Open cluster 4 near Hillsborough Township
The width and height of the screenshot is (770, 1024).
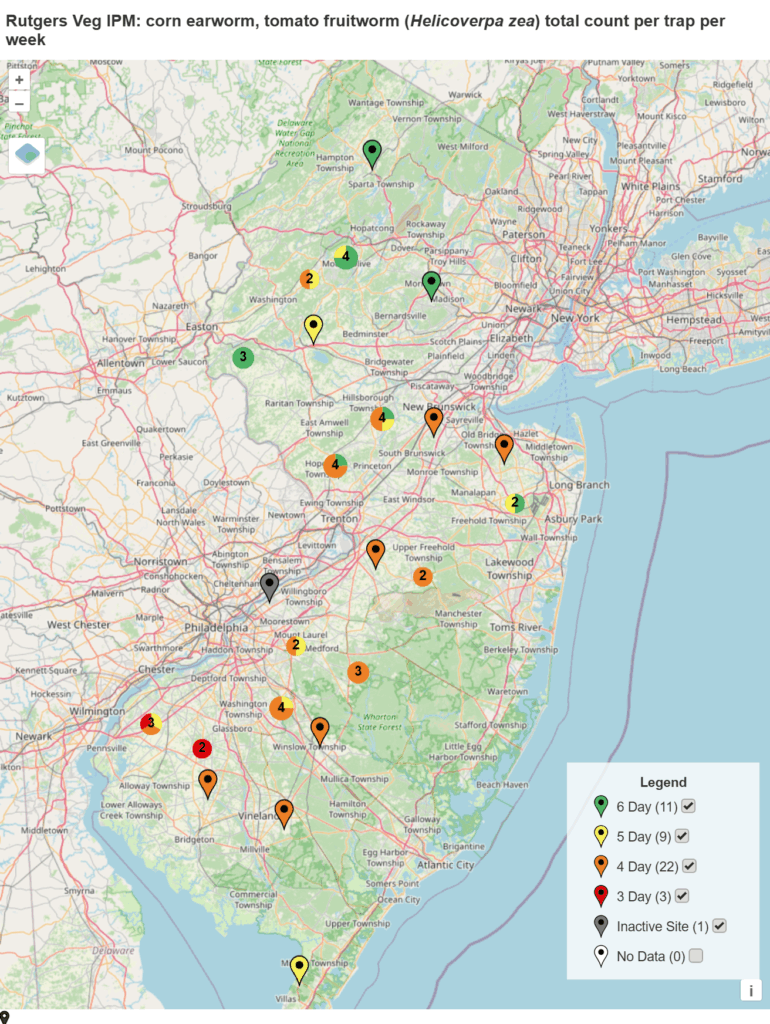coord(382,419)
